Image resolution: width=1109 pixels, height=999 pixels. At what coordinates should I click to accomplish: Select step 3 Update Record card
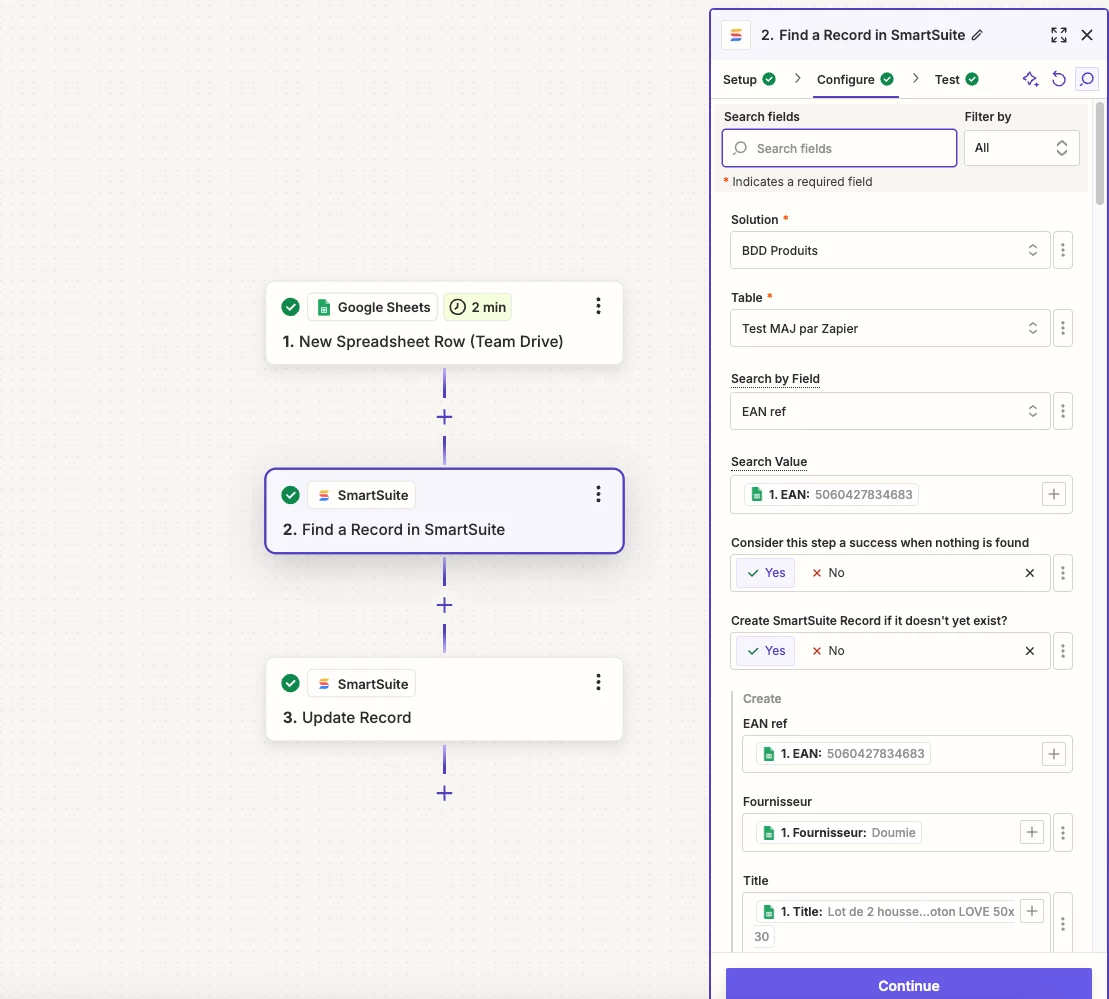444,700
